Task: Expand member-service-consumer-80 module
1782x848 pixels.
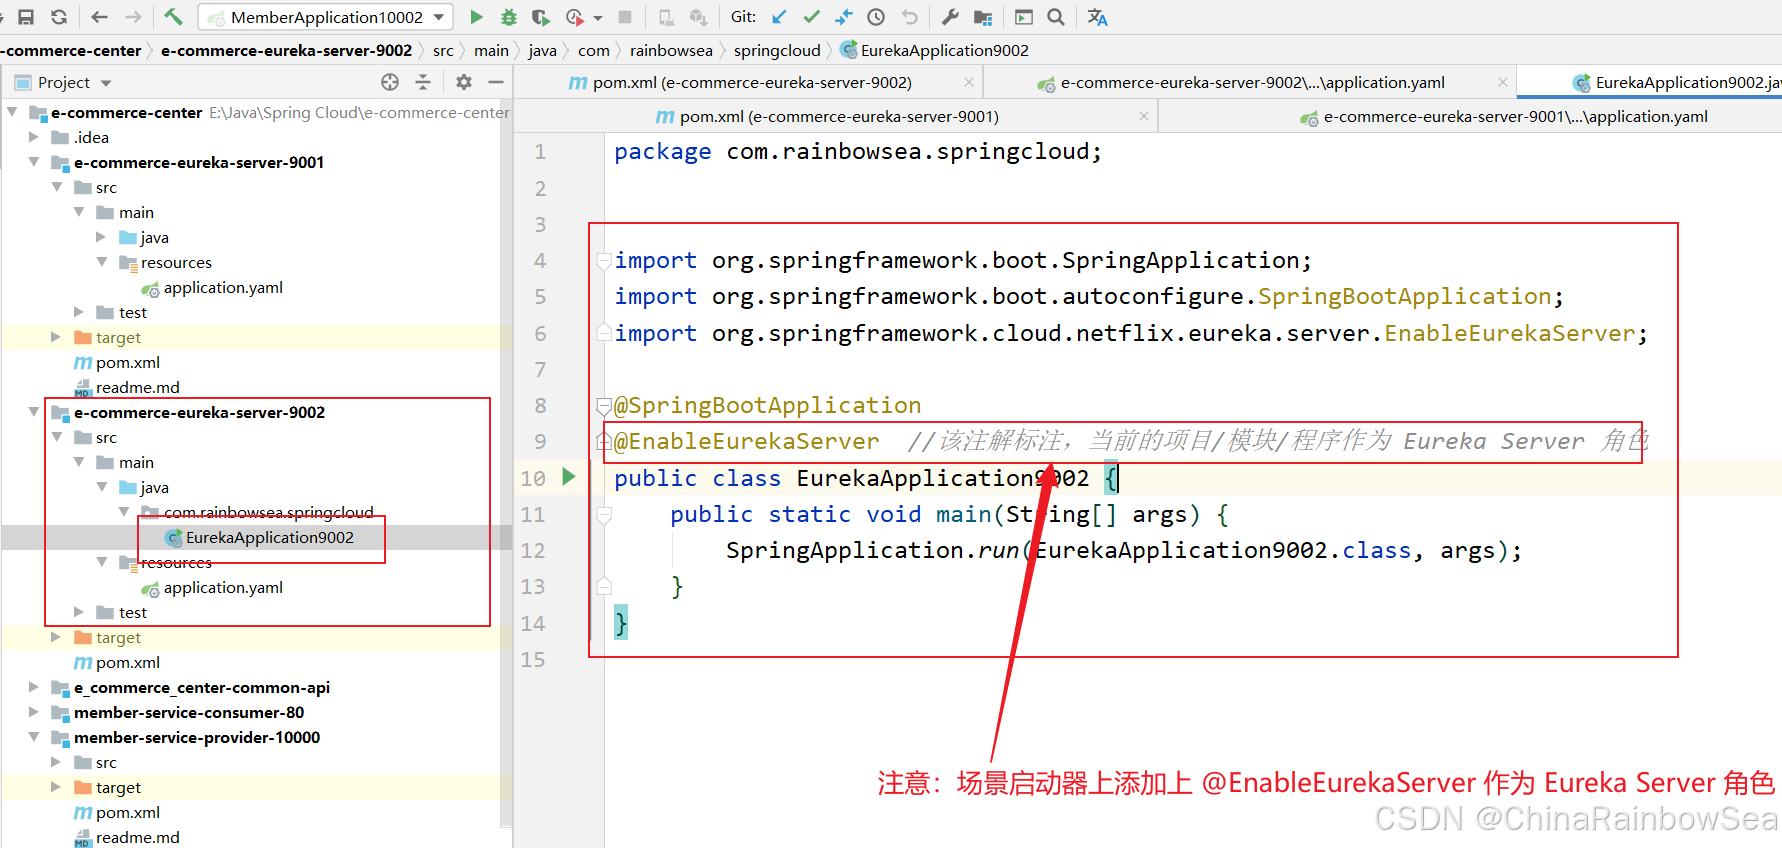Action: [x=34, y=712]
